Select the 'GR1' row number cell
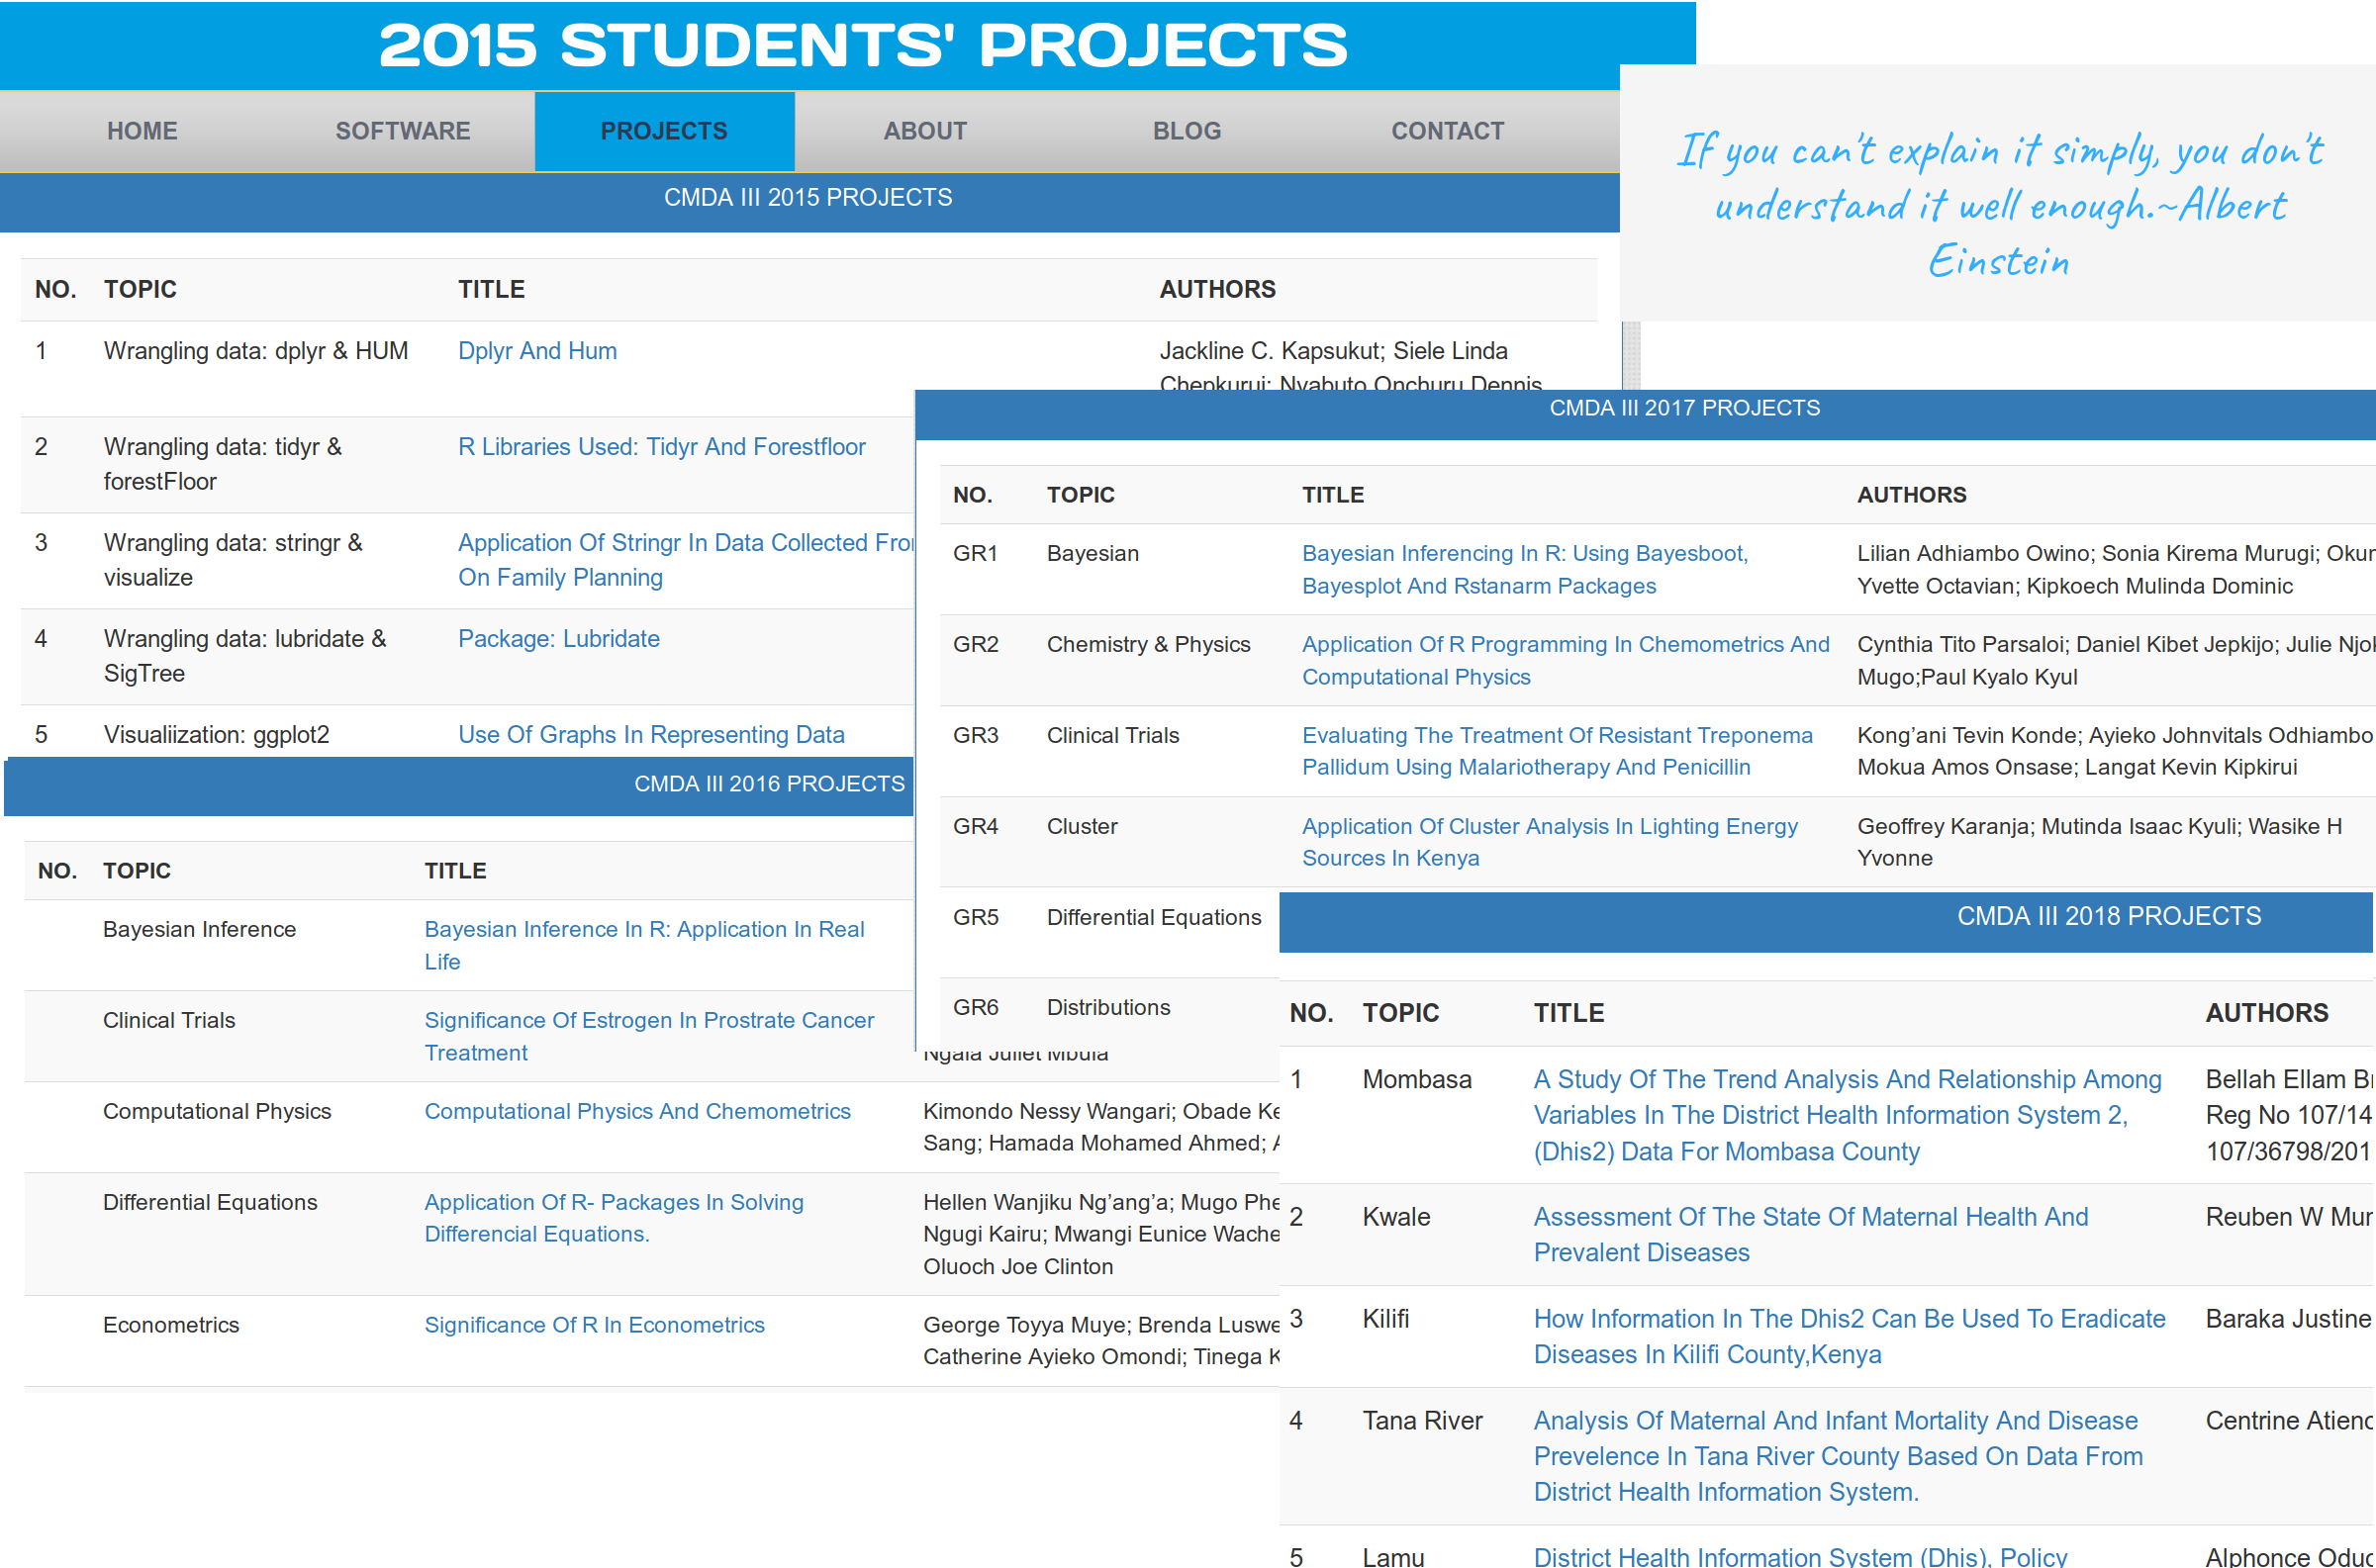The width and height of the screenshot is (2376, 1568). 976,553
